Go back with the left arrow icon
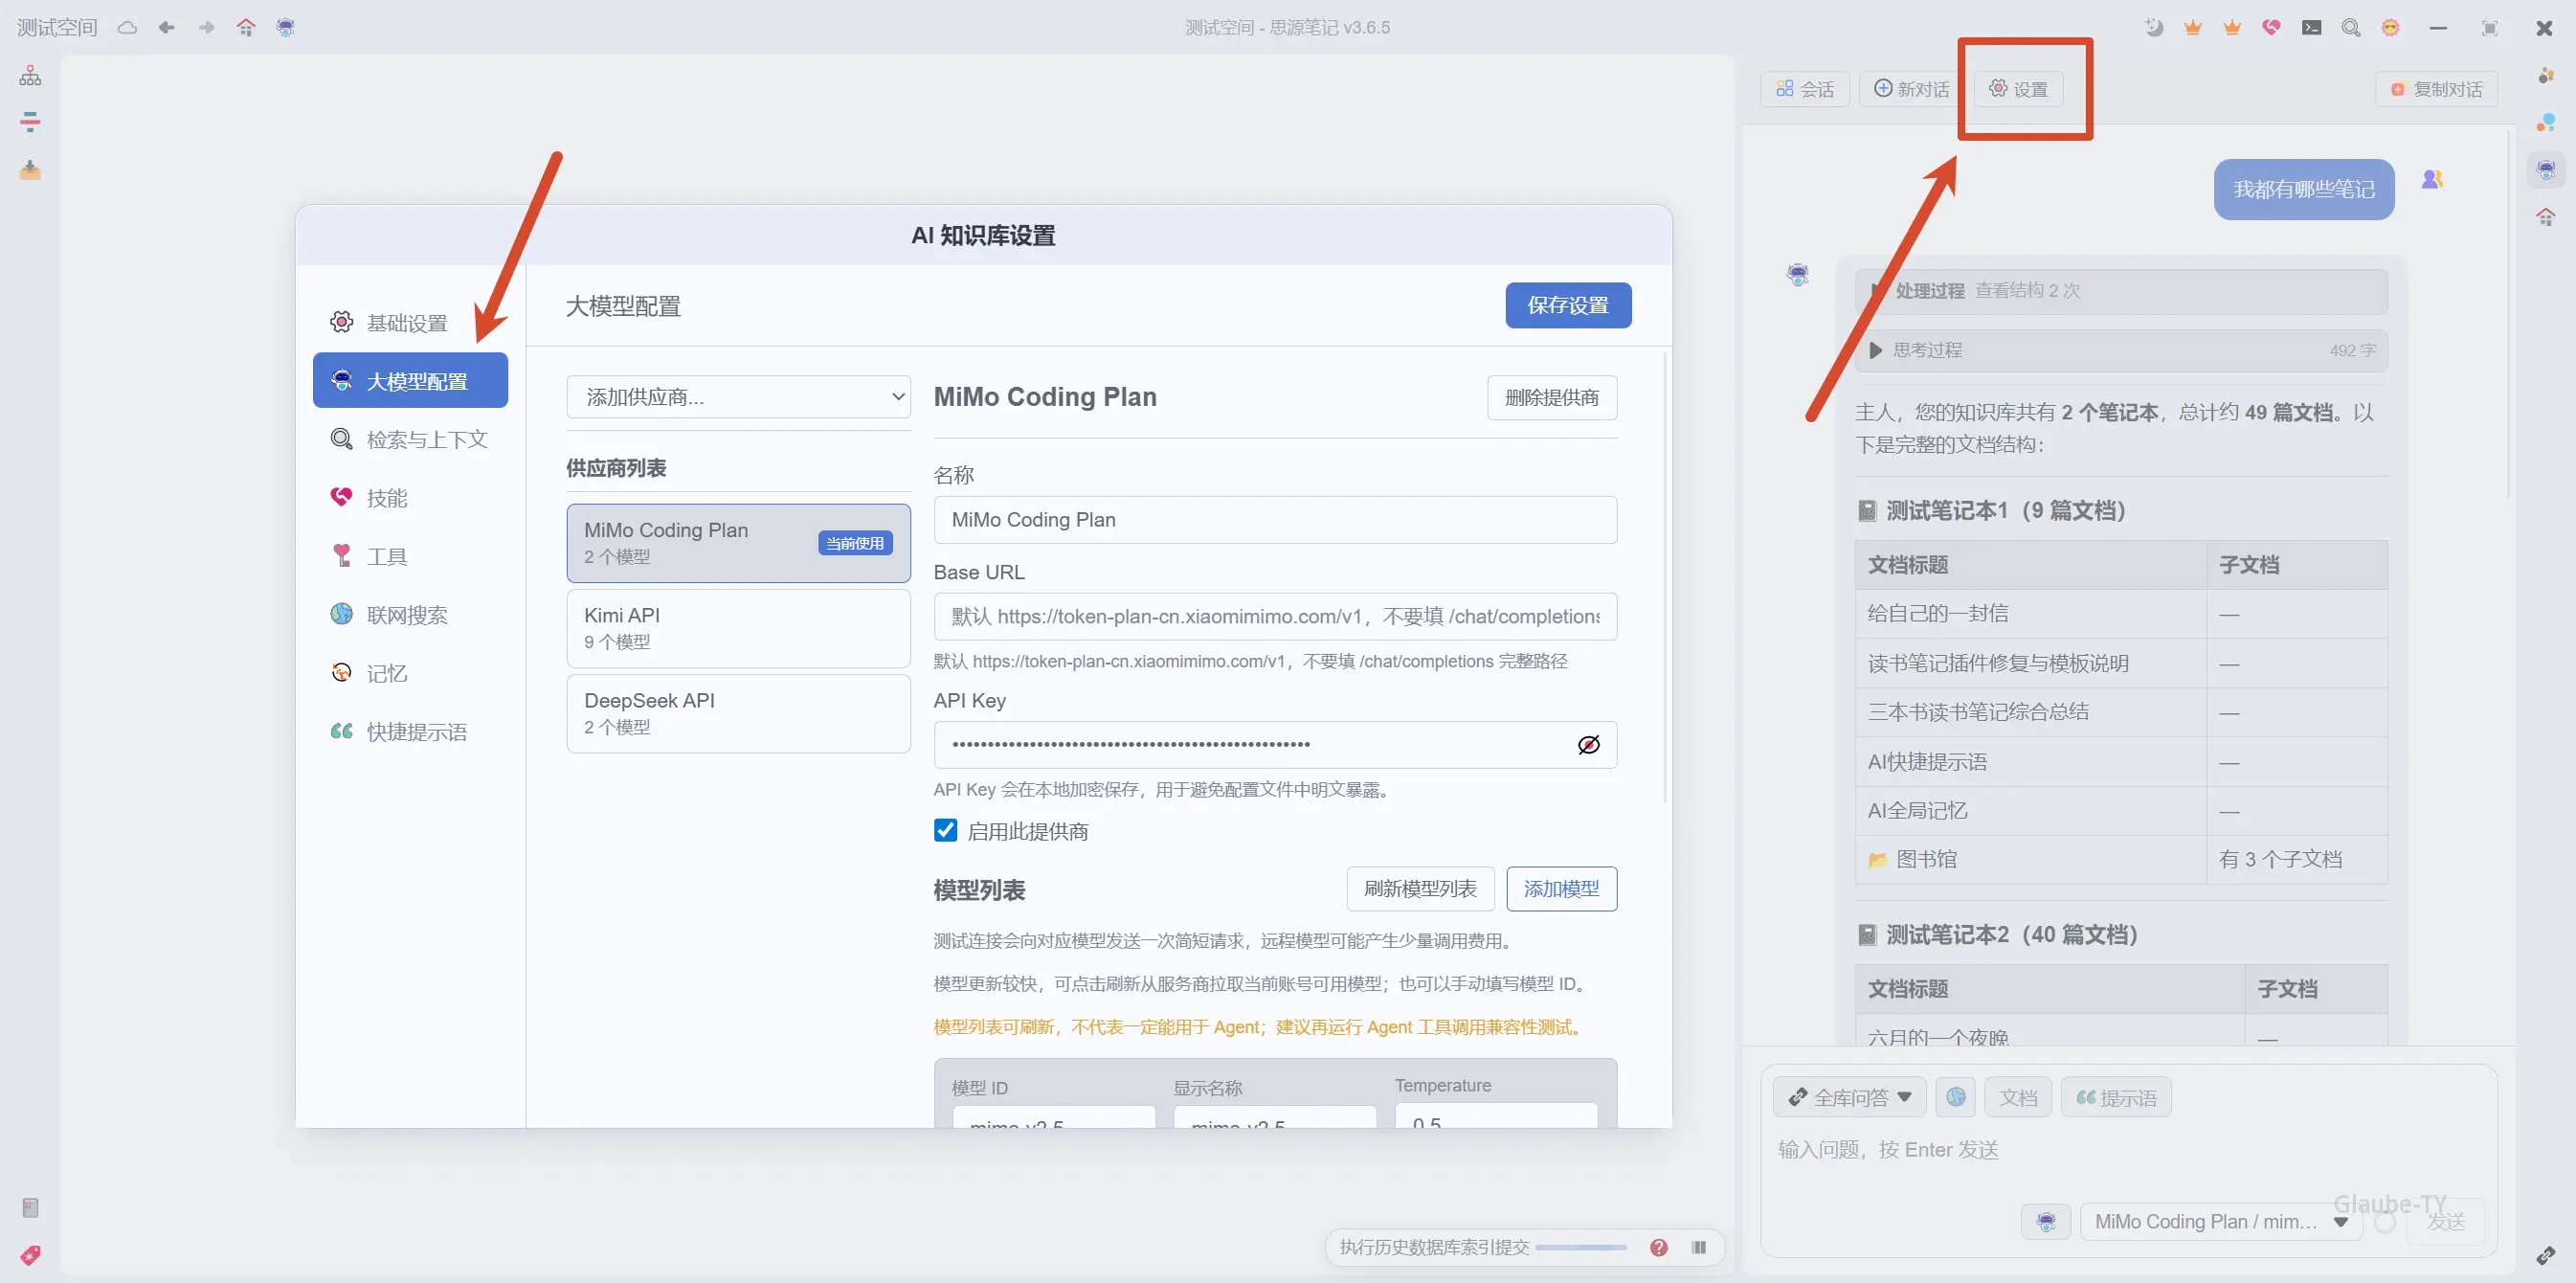 click(167, 27)
